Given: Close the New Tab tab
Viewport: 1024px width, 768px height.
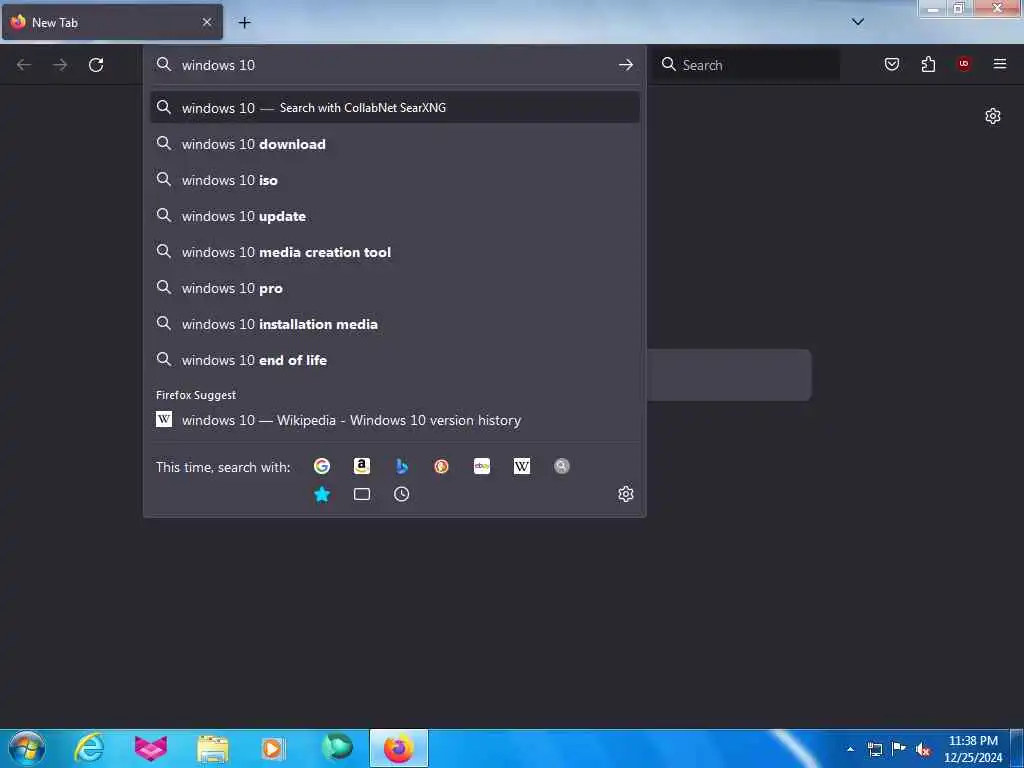Looking at the screenshot, I should click(207, 22).
